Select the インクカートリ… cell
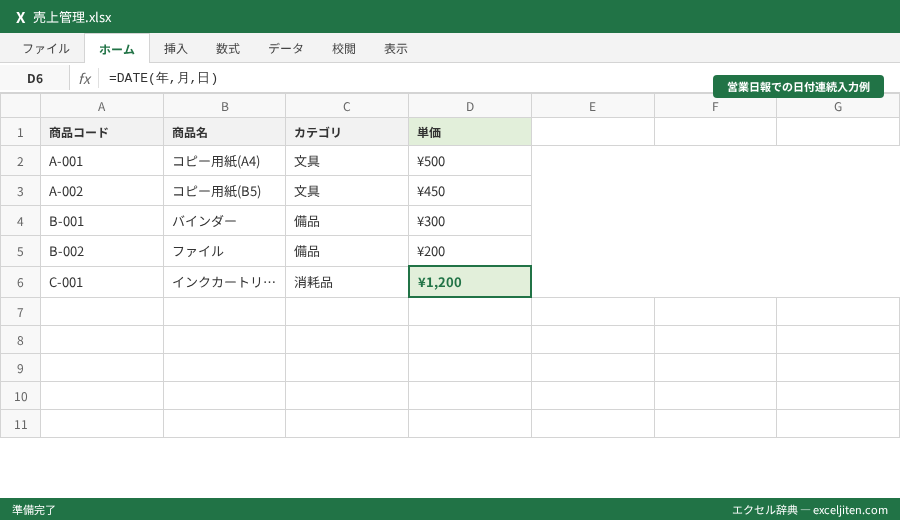The image size is (900, 520). click(224, 282)
